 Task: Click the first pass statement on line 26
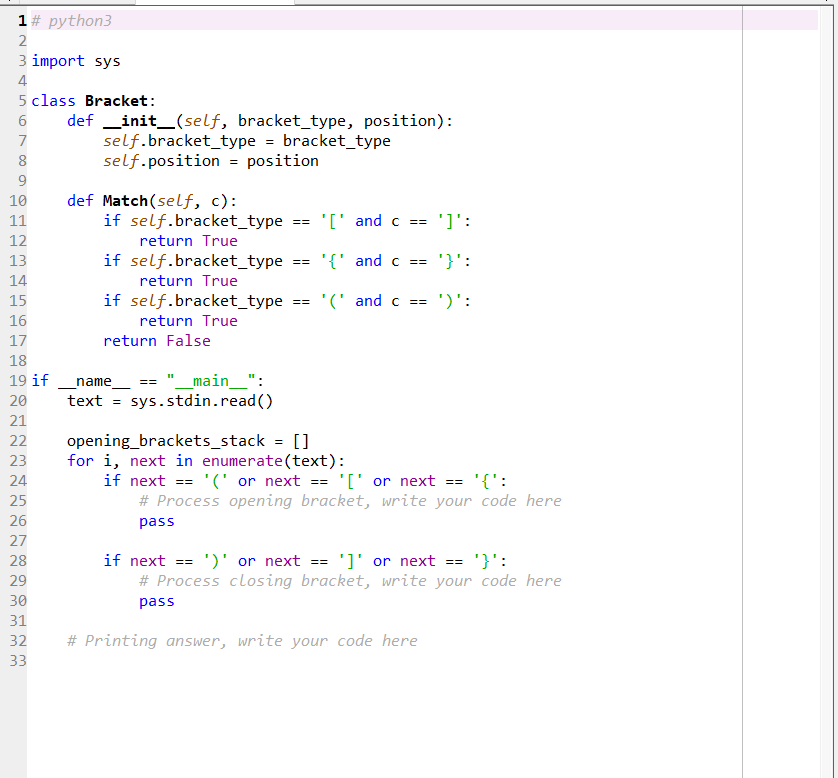point(156,520)
